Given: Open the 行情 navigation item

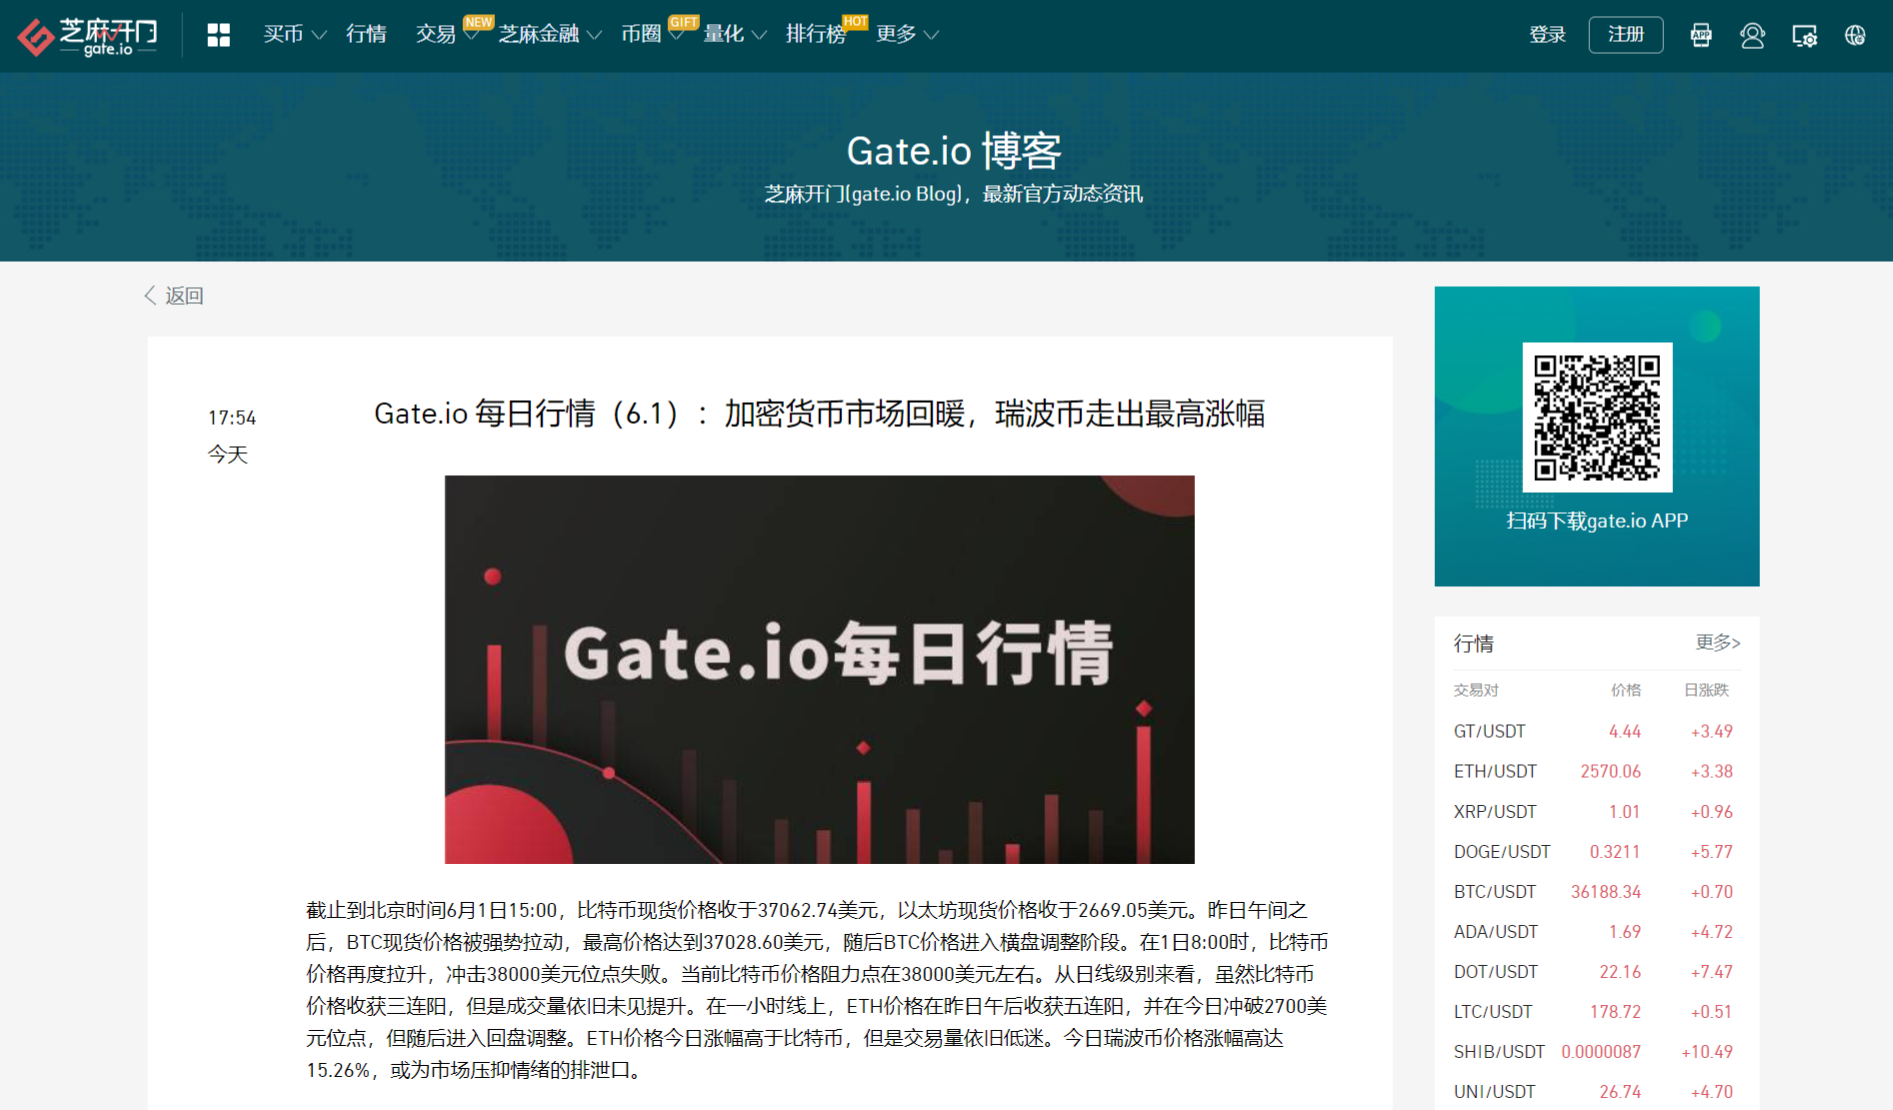Looking at the screenshot, I should pos(366,34).
